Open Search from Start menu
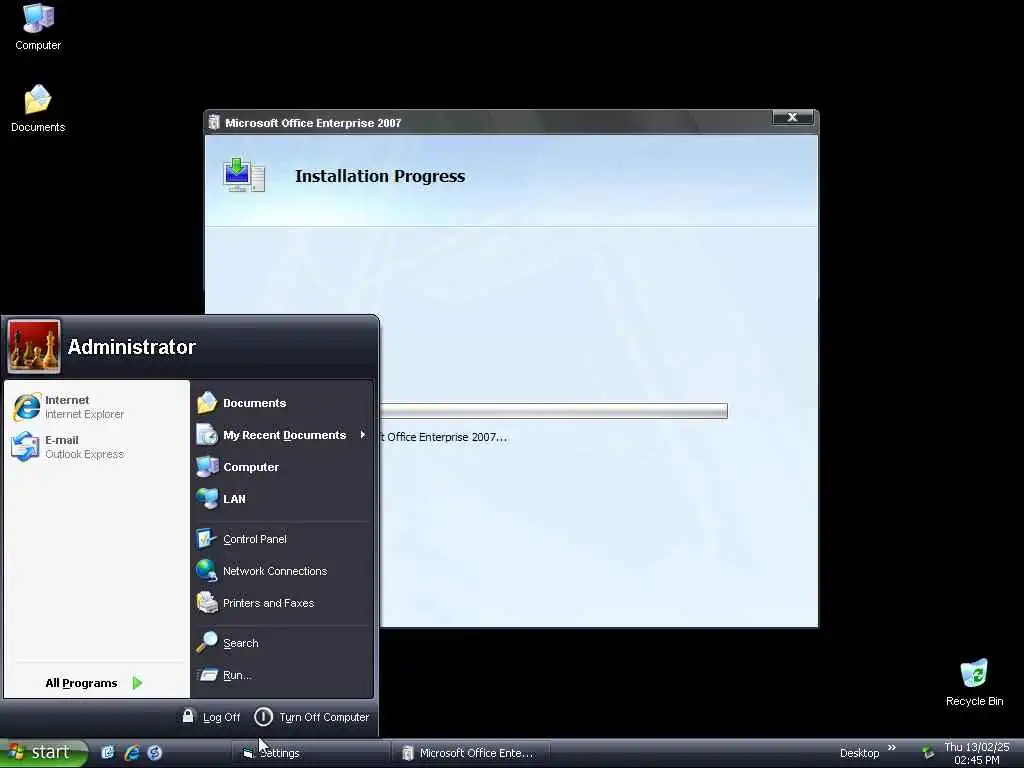The width and height of the screenshot is (1024, 768). (x=282, y=643)
